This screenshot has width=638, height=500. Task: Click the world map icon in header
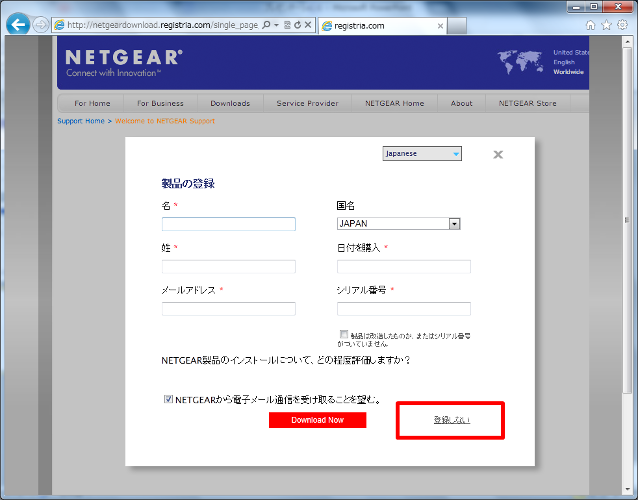coord(520,62)
